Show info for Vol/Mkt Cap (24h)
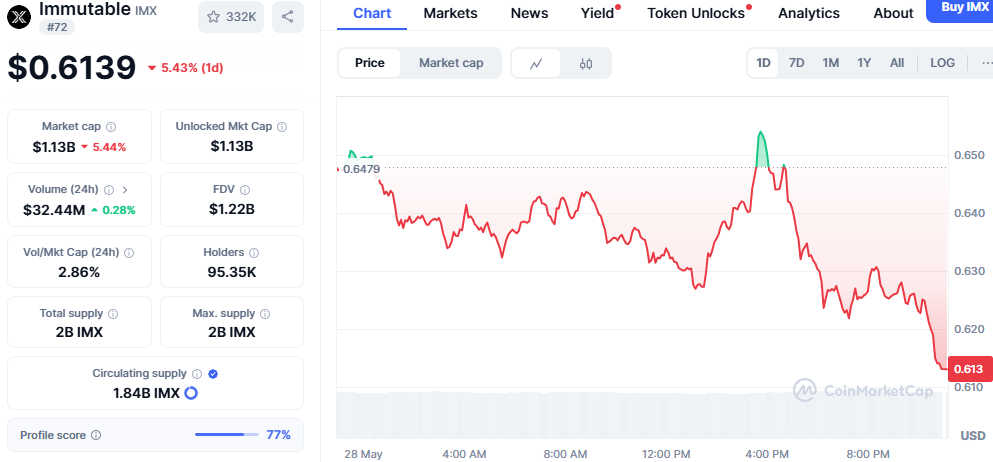 tap(129, 253)
